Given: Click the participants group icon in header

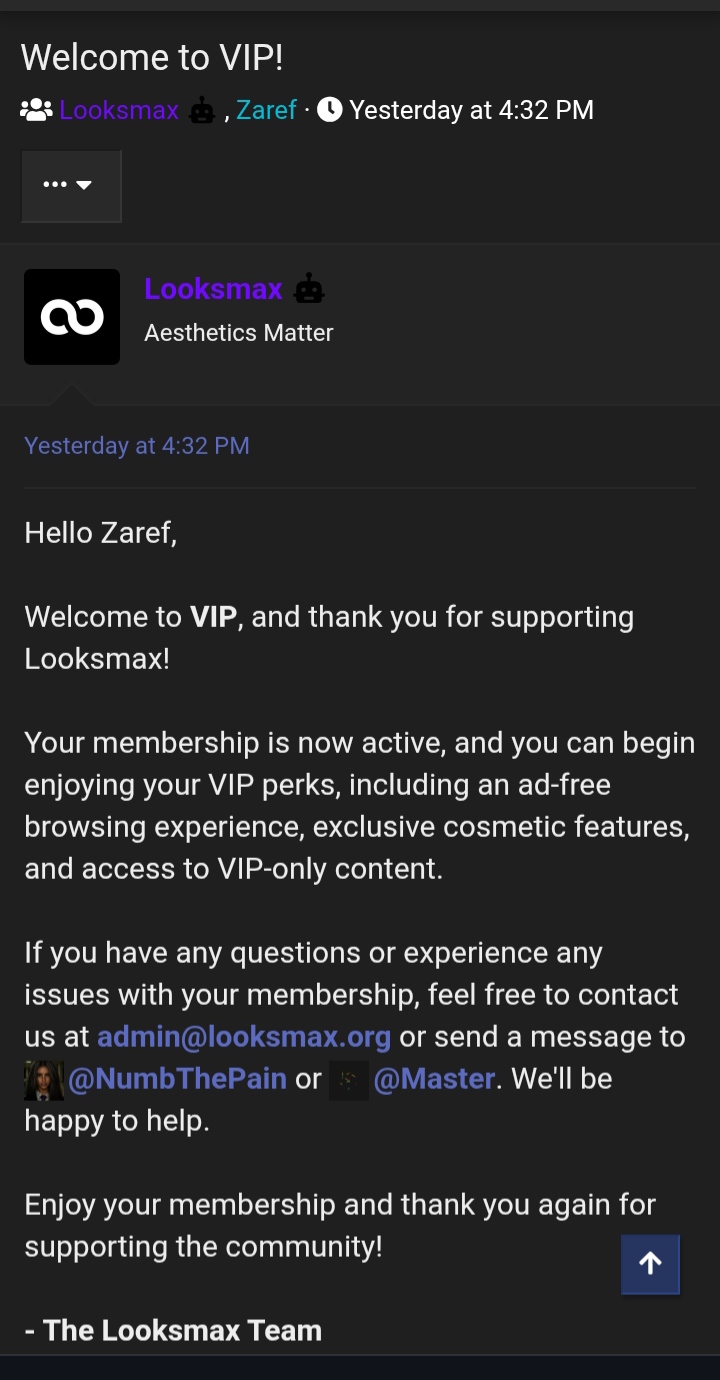Looking at the screenshot, I should click(36, 110).
